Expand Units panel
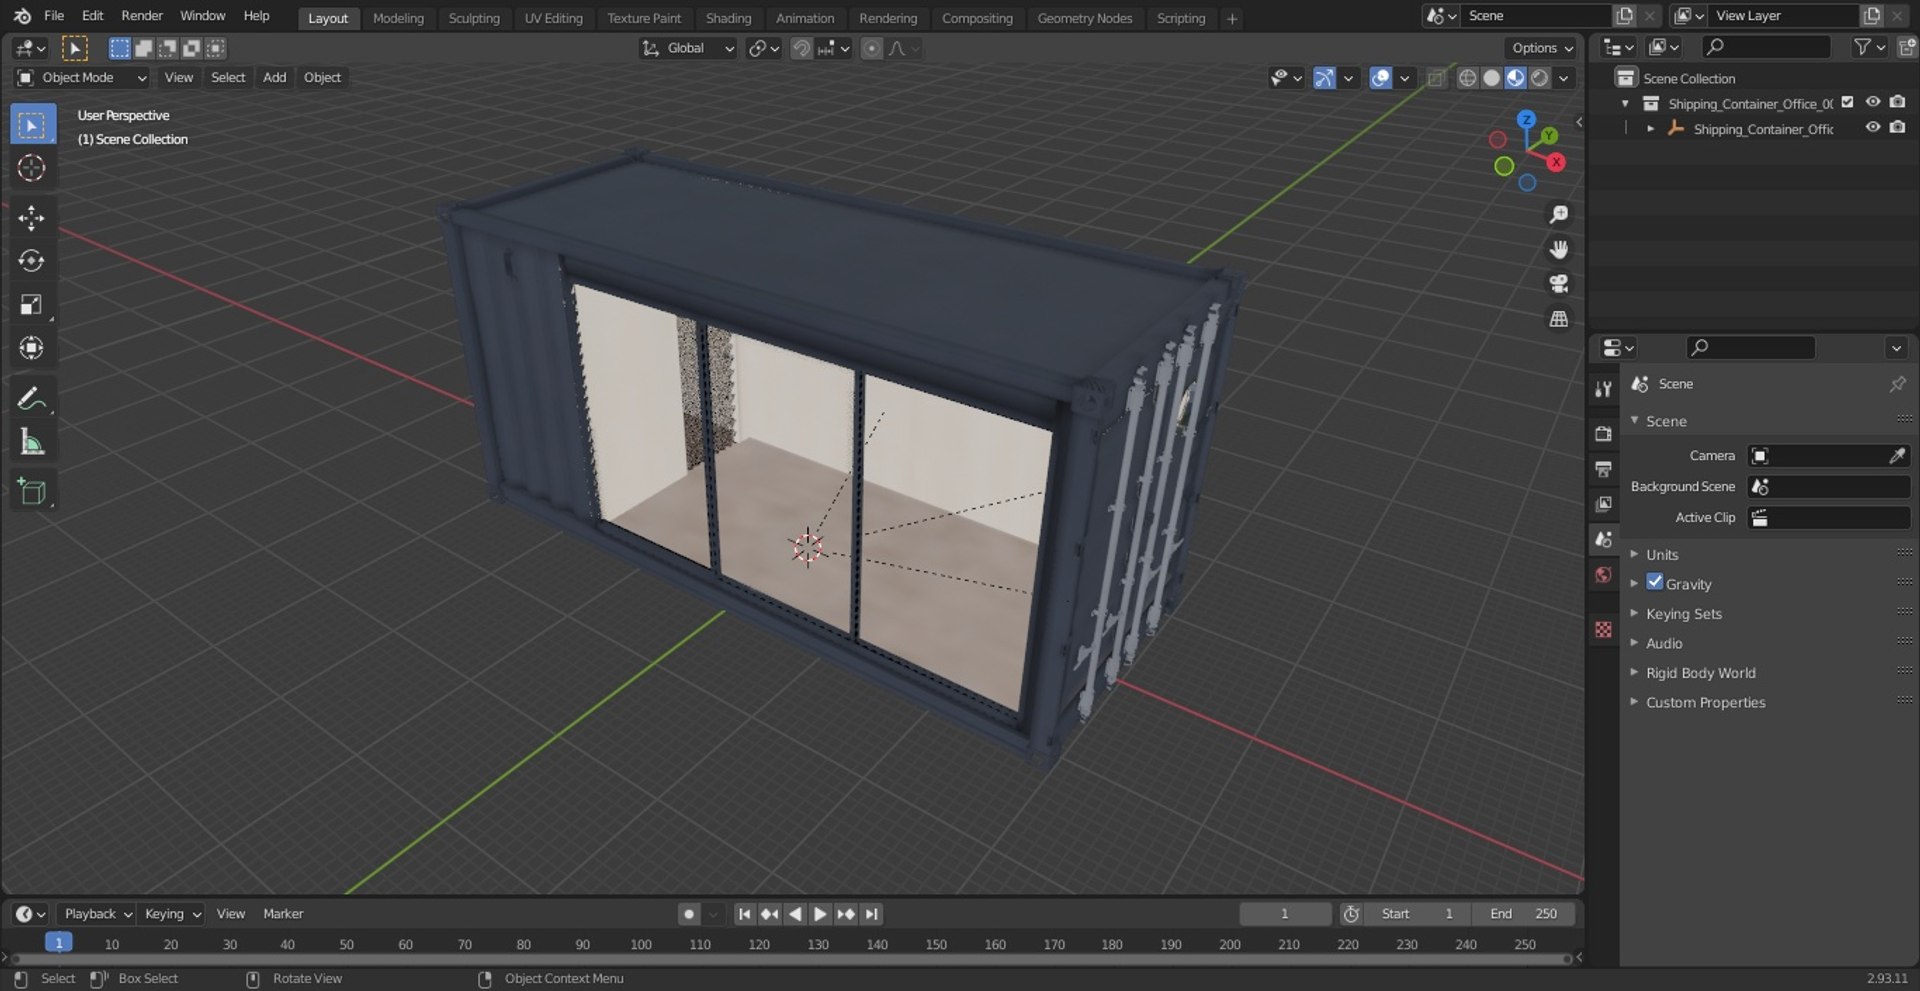The image size is (1920, 991). point(1662,554)
